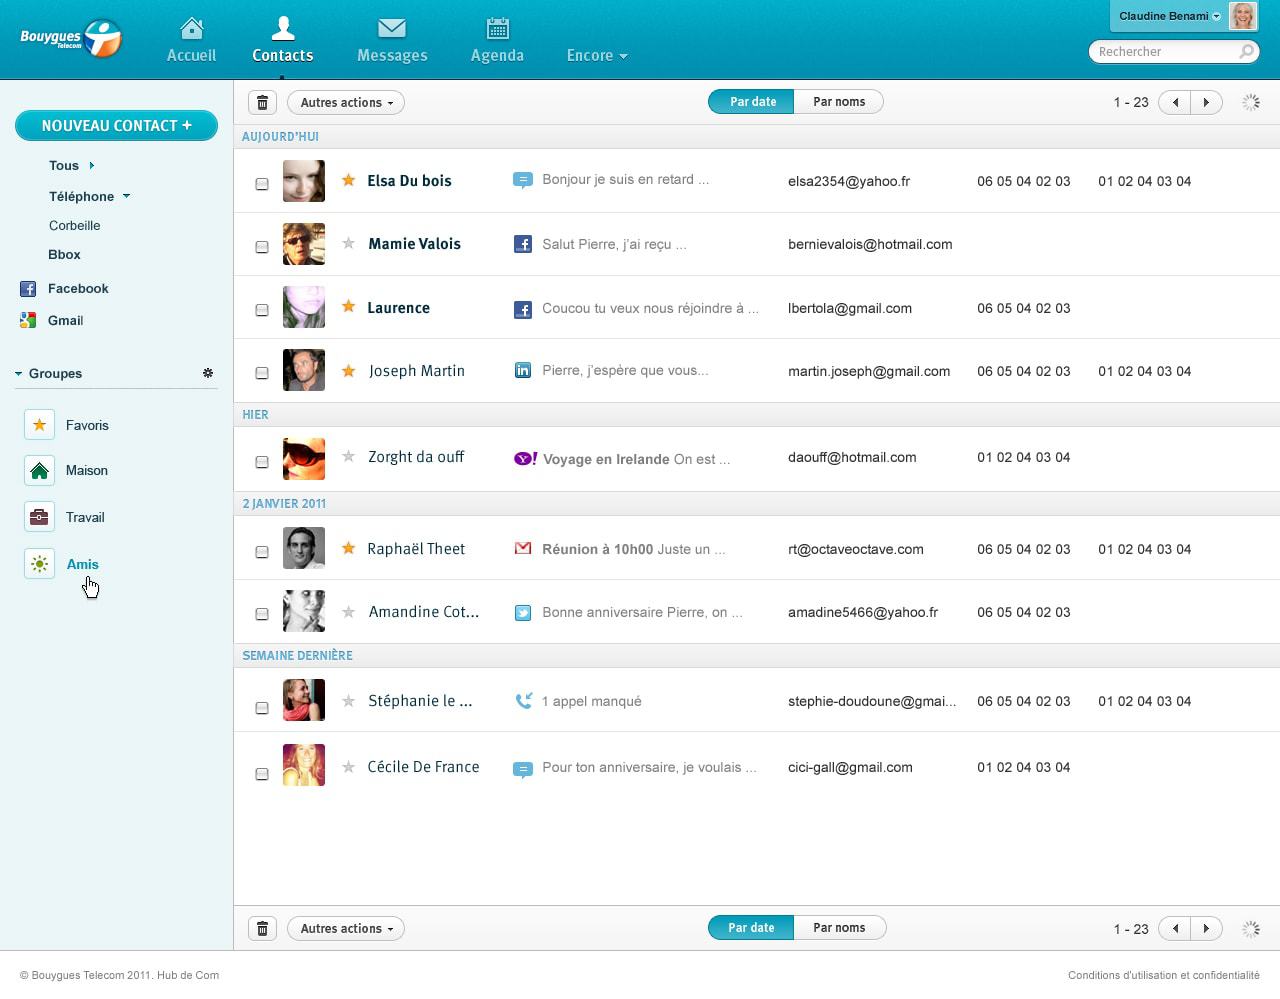Click the missed call icon beside Stéphanie
Image resolution: width=1280 pixels, height=999 pixels.
[x=522, y=700]
